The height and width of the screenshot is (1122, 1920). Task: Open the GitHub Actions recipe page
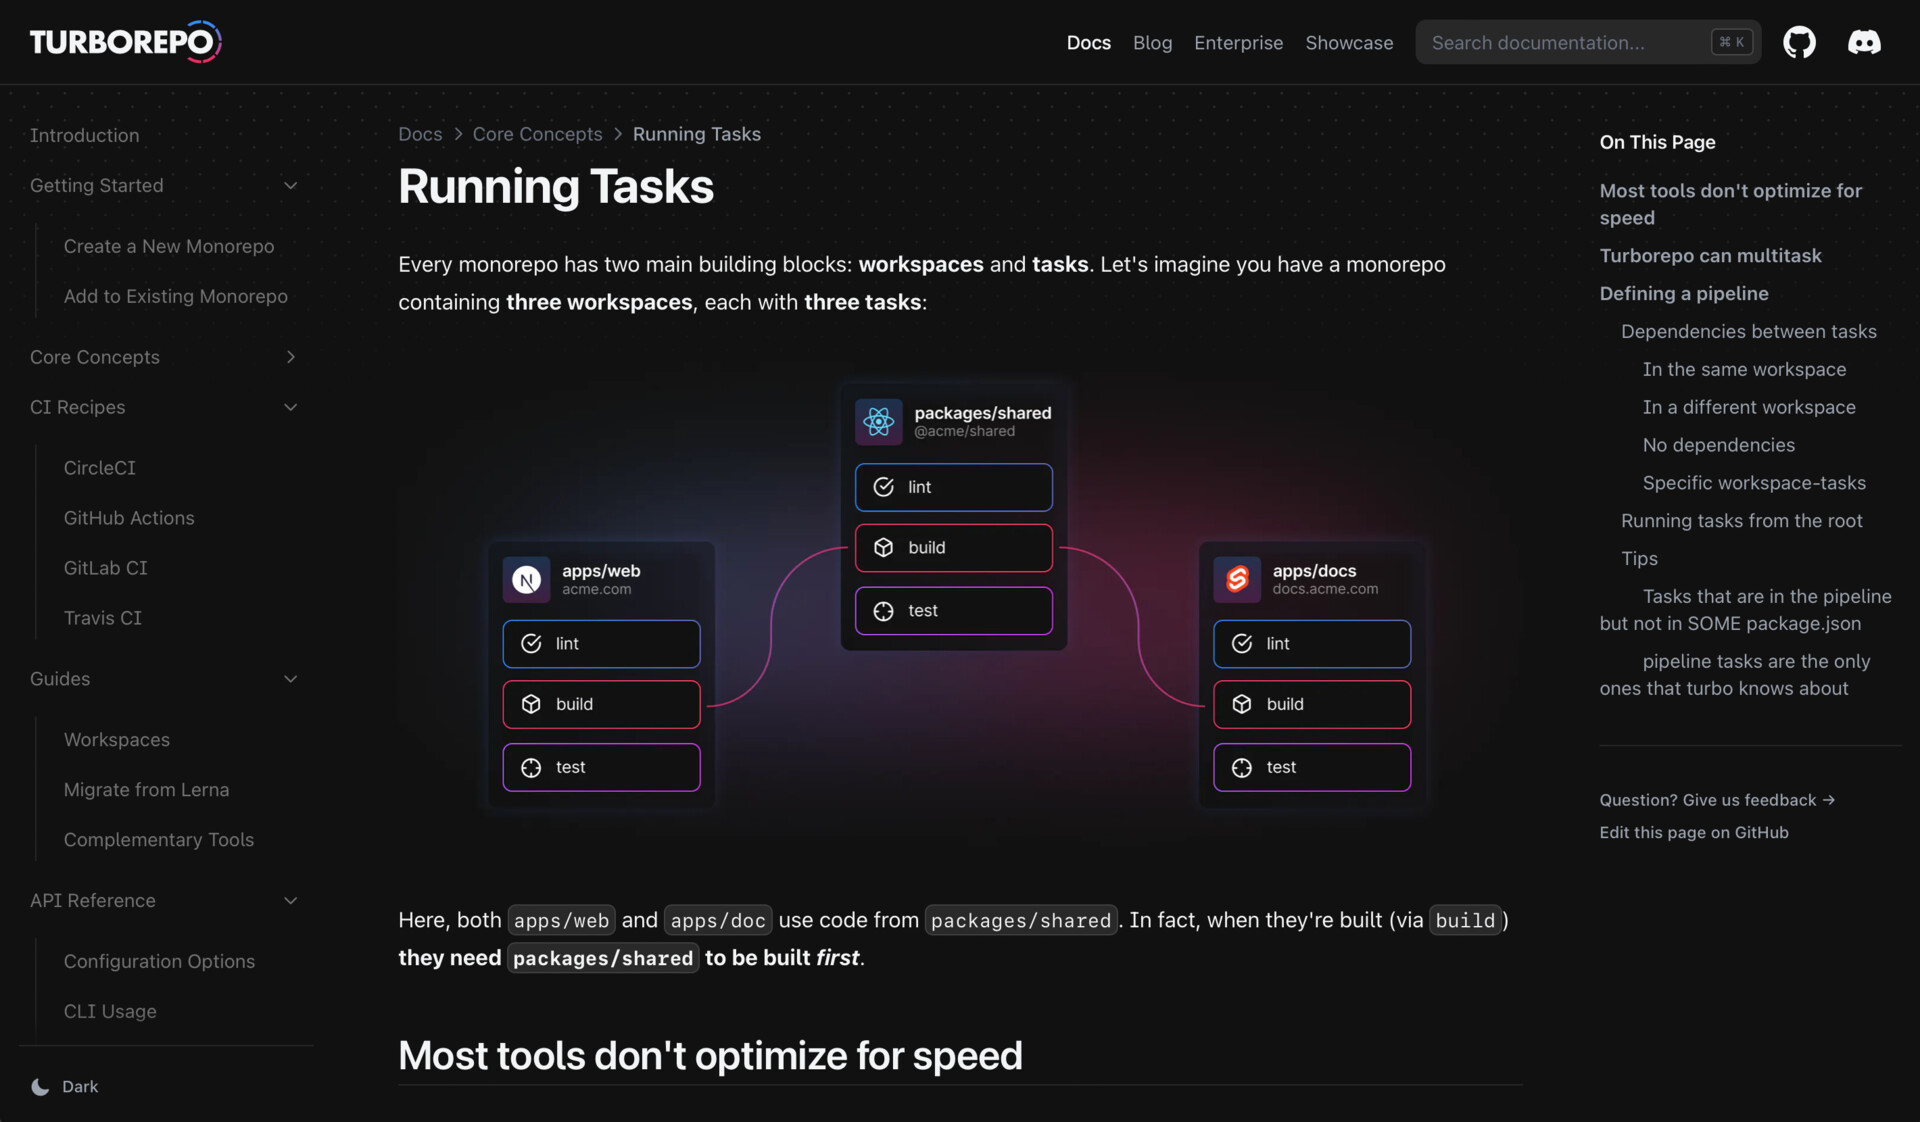(x=129, y=518)
